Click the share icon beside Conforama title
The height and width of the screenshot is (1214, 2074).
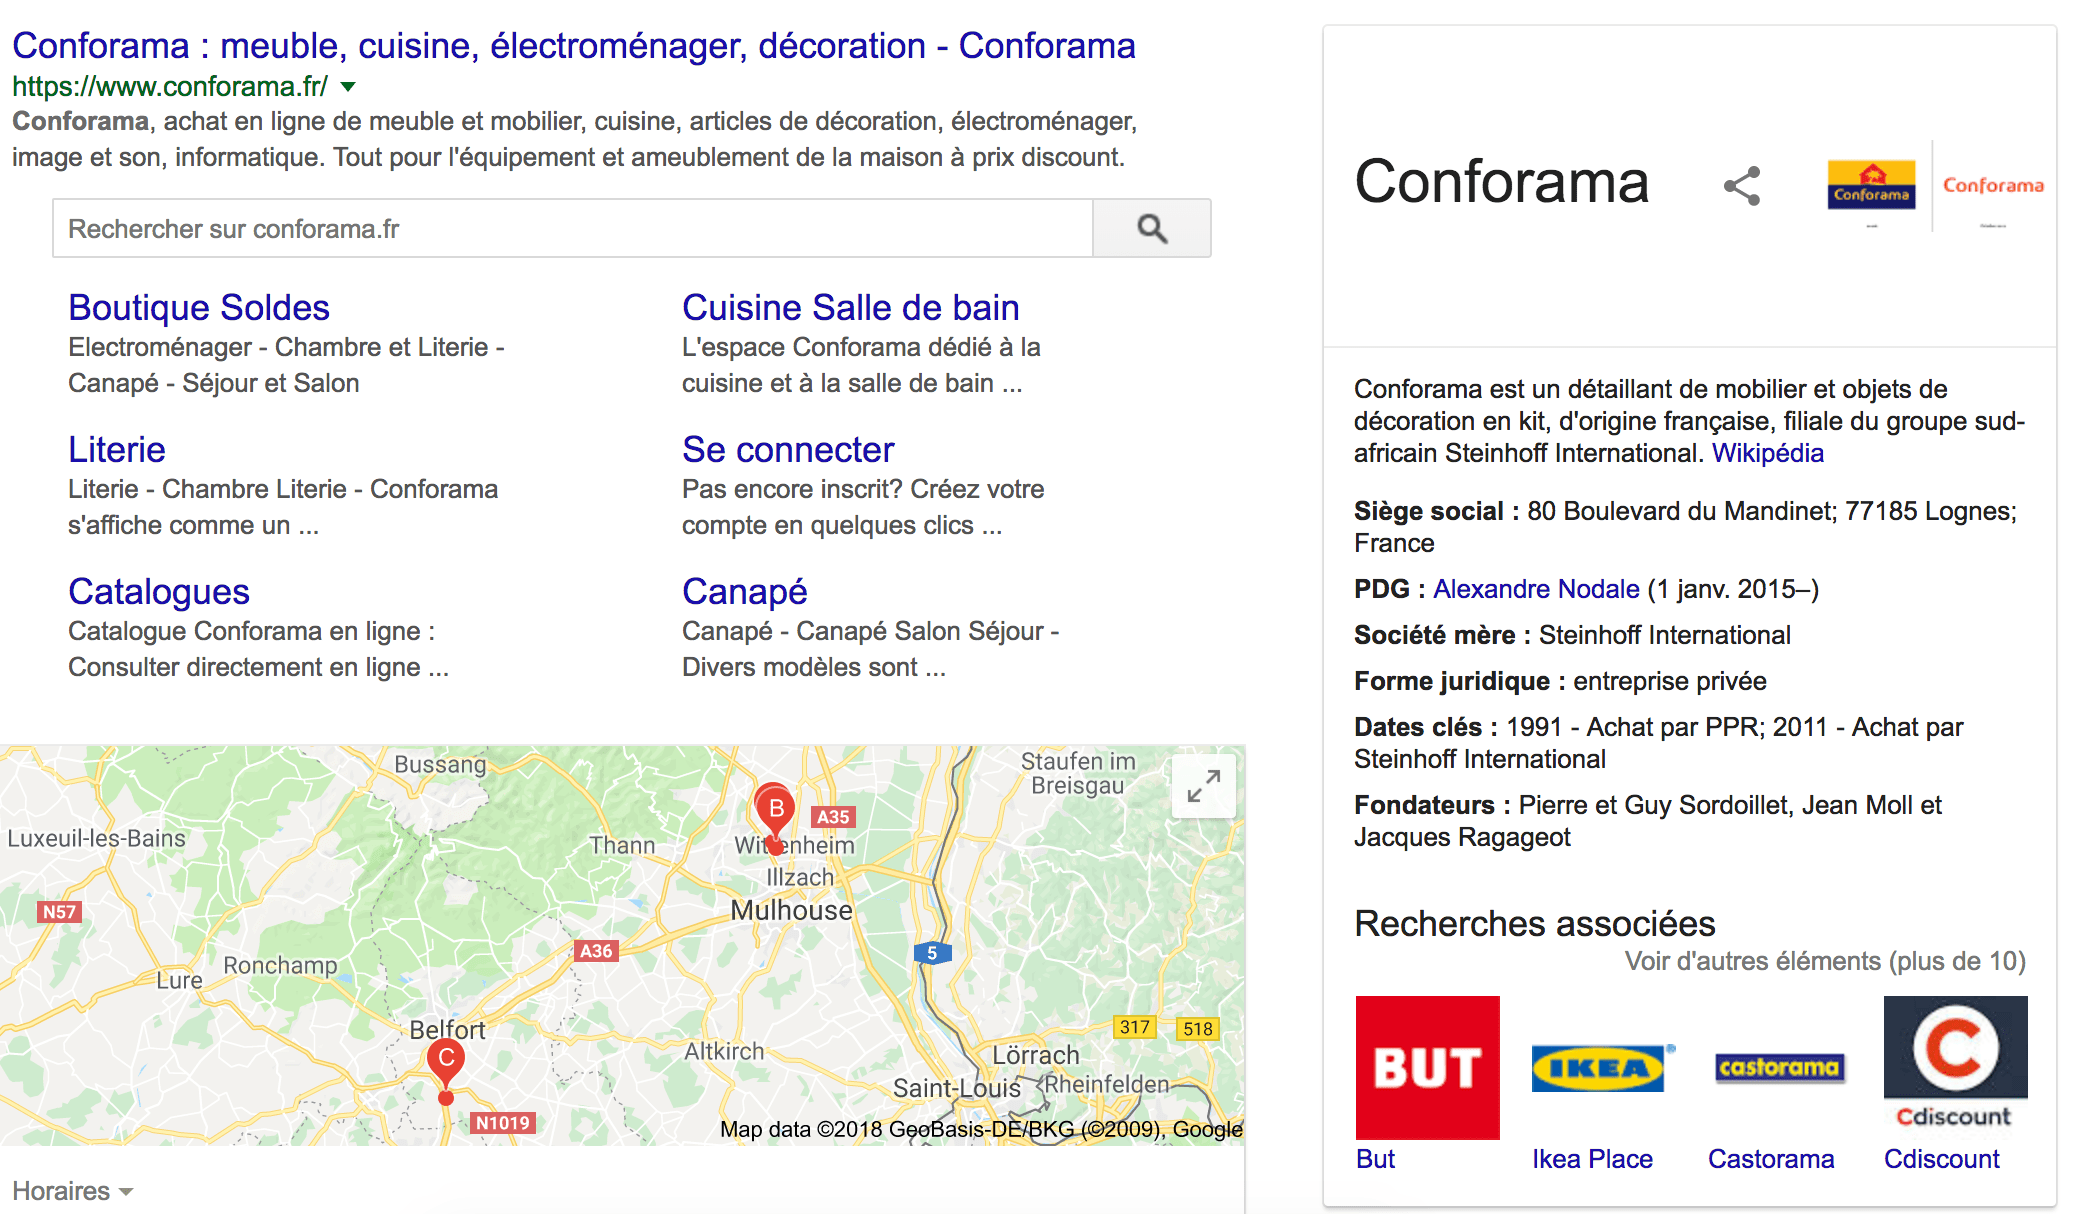pyautogui.click(x=1741, y=186)
